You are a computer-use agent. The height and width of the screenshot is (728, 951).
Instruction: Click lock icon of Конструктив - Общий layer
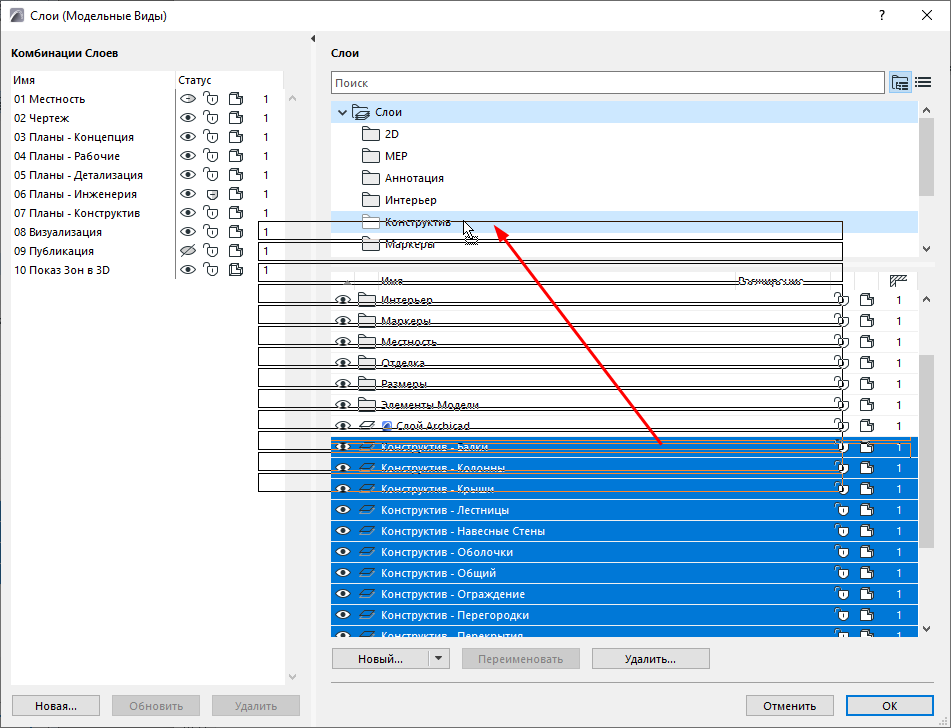point(842,573)
